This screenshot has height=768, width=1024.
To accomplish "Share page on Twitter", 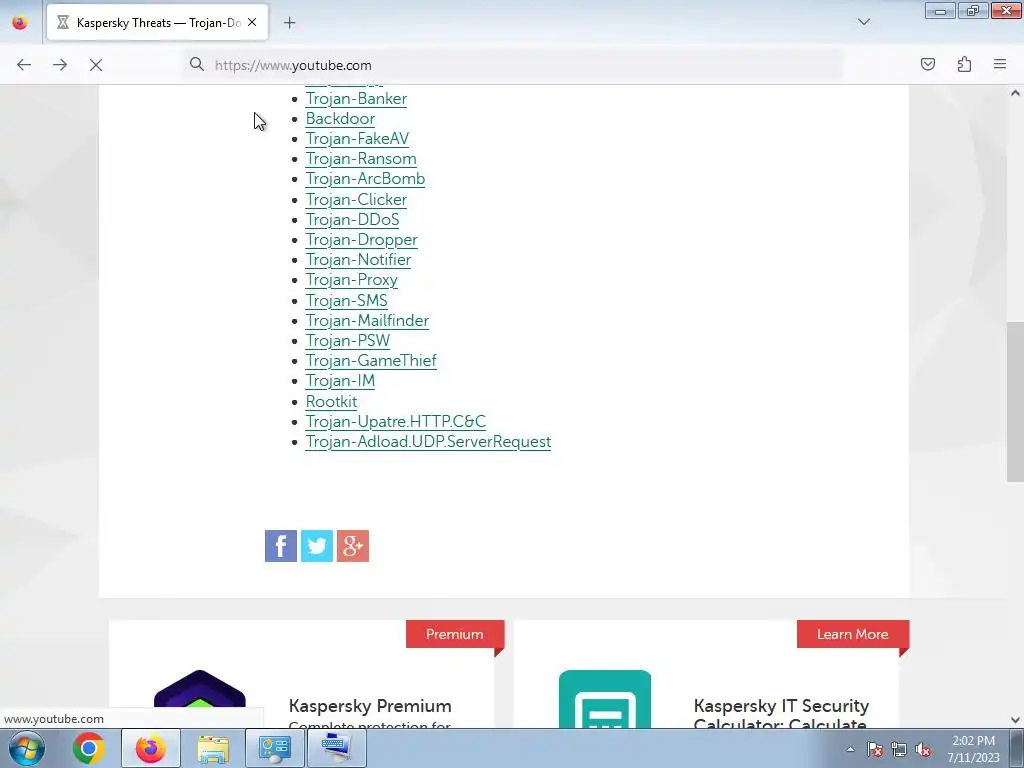I will pyautogui.click(x=317, y=546).
